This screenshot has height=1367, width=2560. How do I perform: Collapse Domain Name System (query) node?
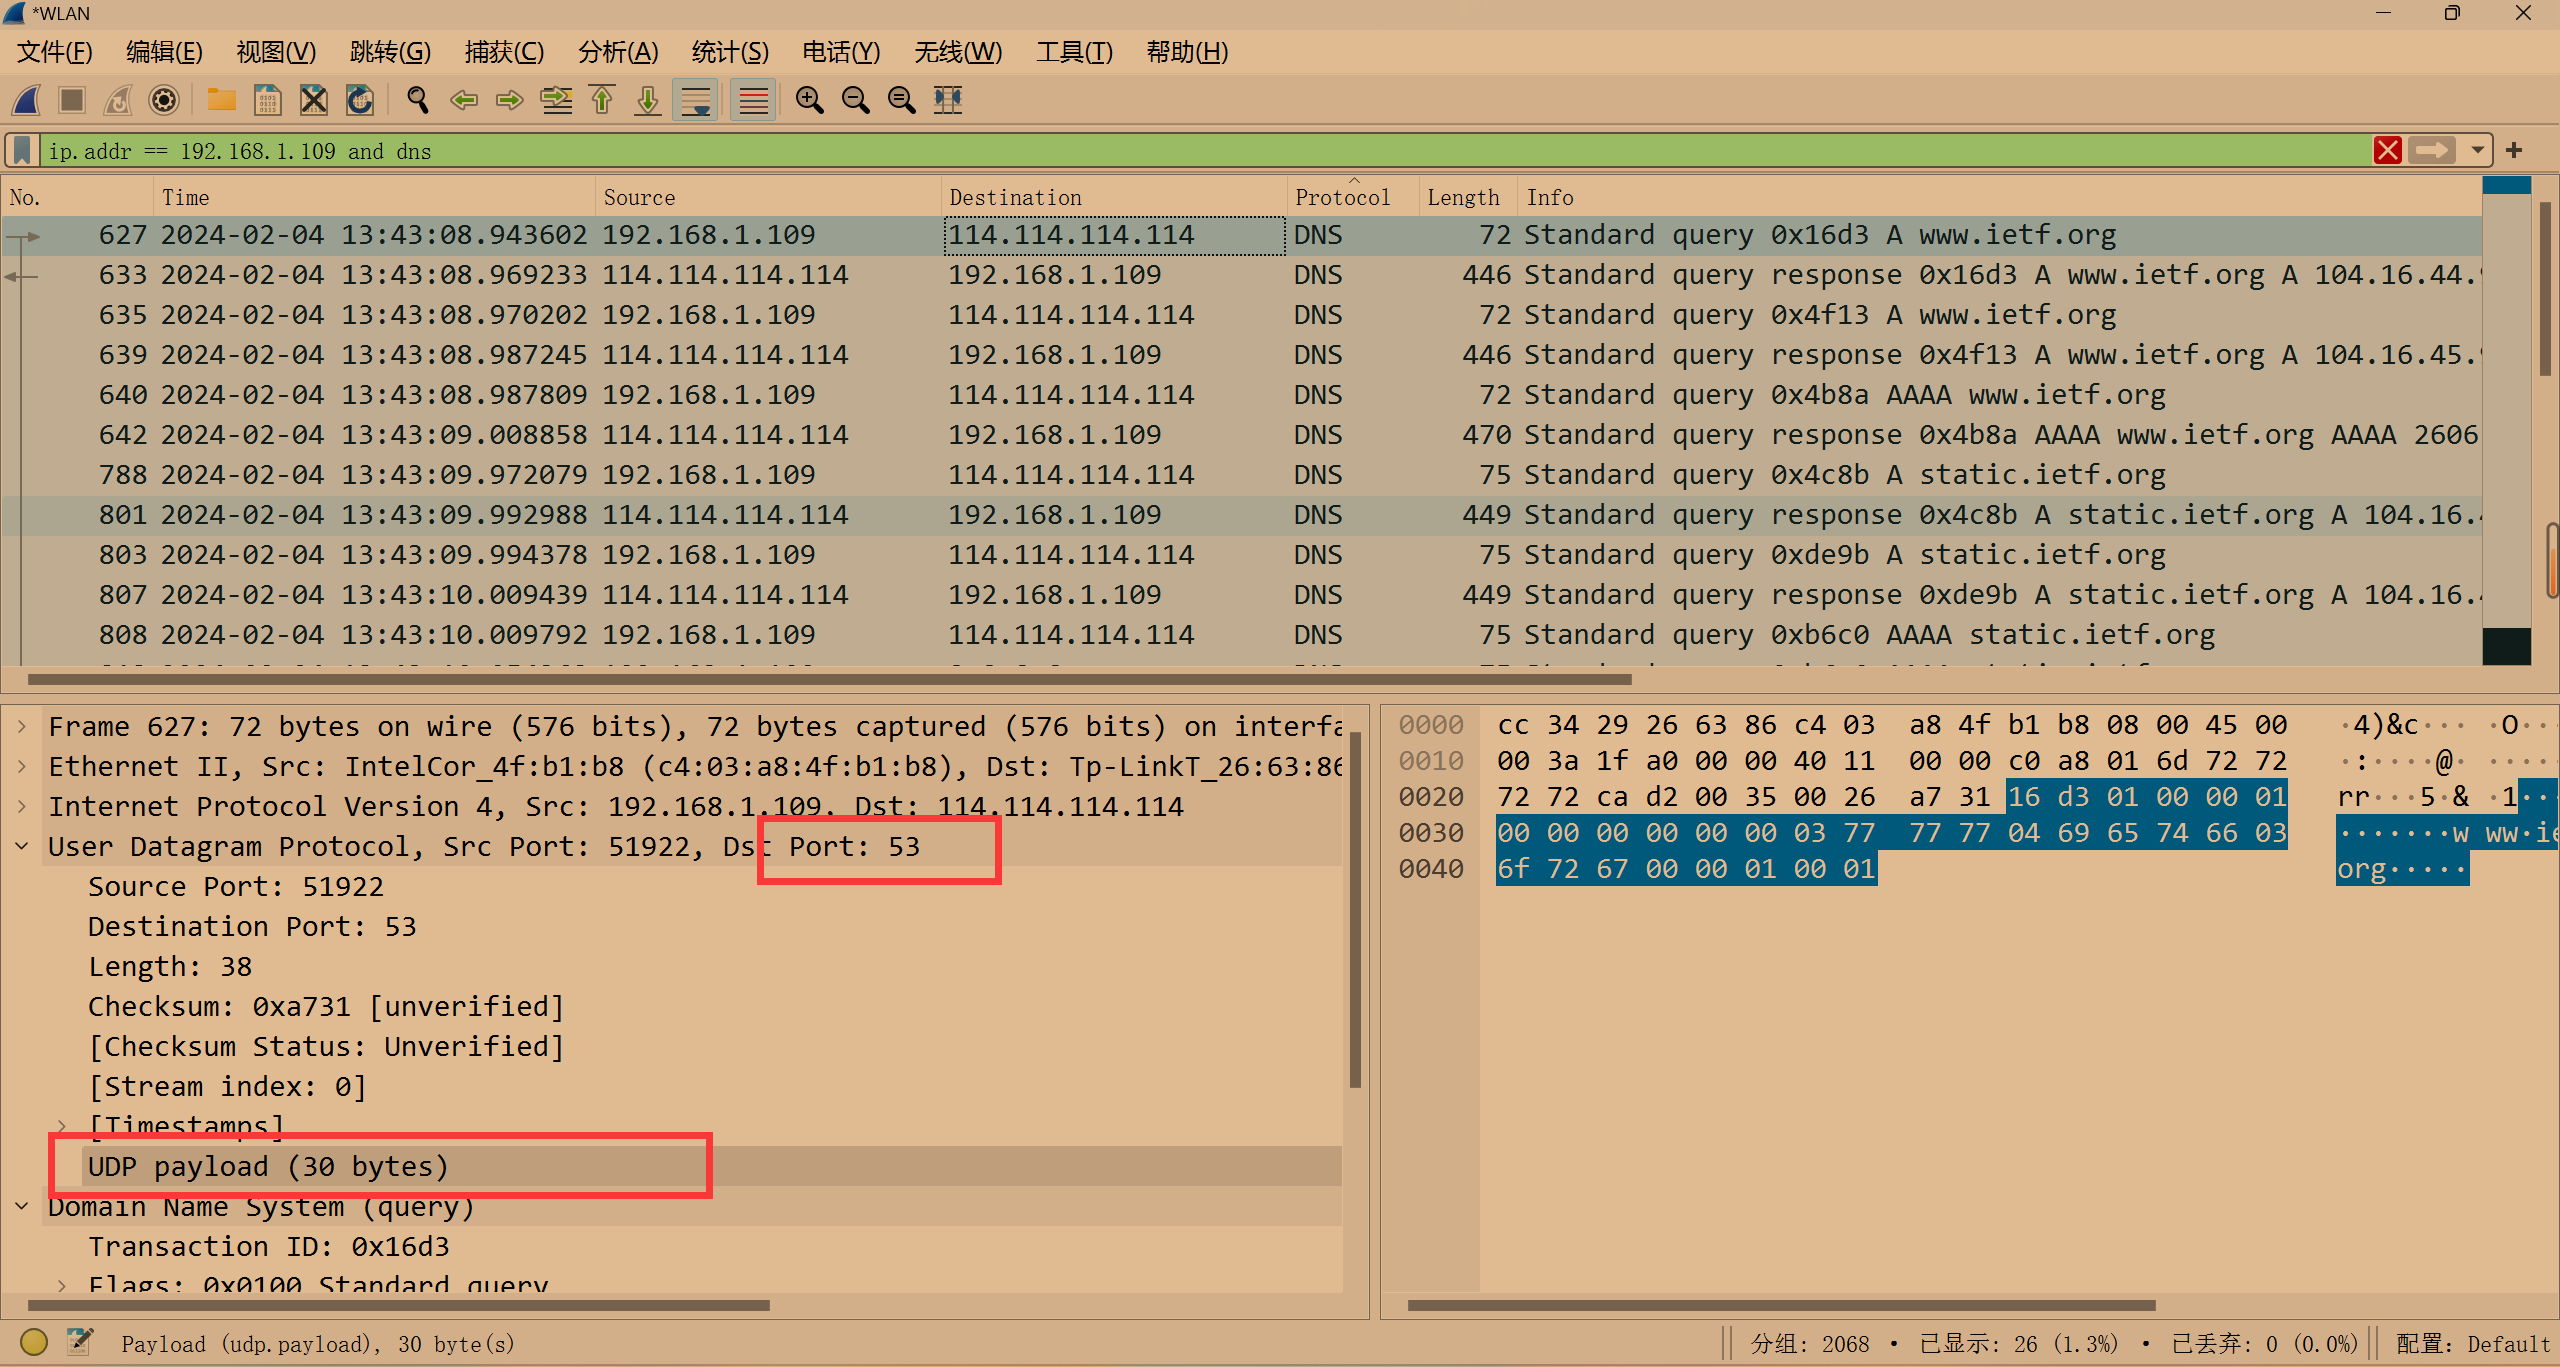coord(22,1206)
